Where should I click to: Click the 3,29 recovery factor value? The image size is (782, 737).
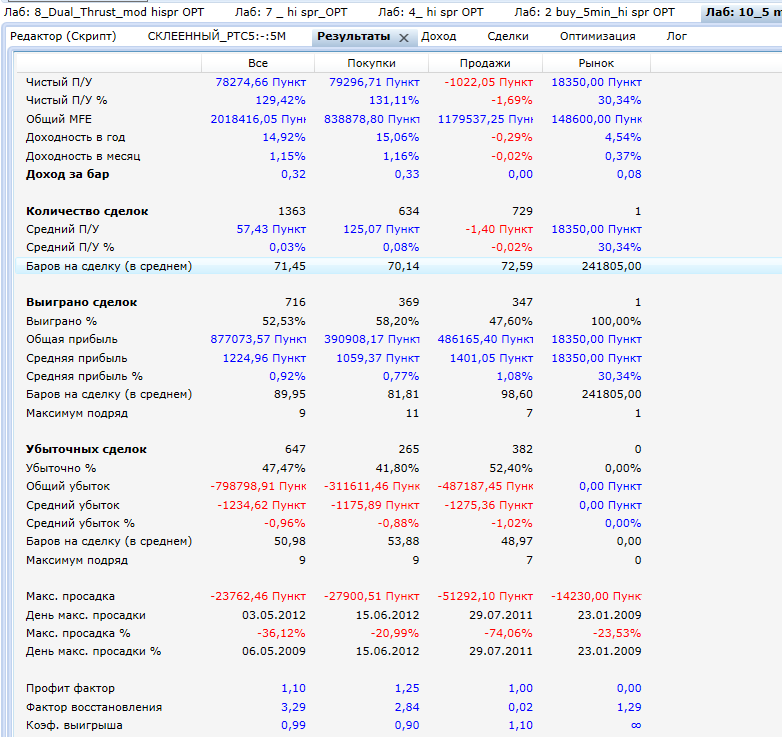pos(293,707)
